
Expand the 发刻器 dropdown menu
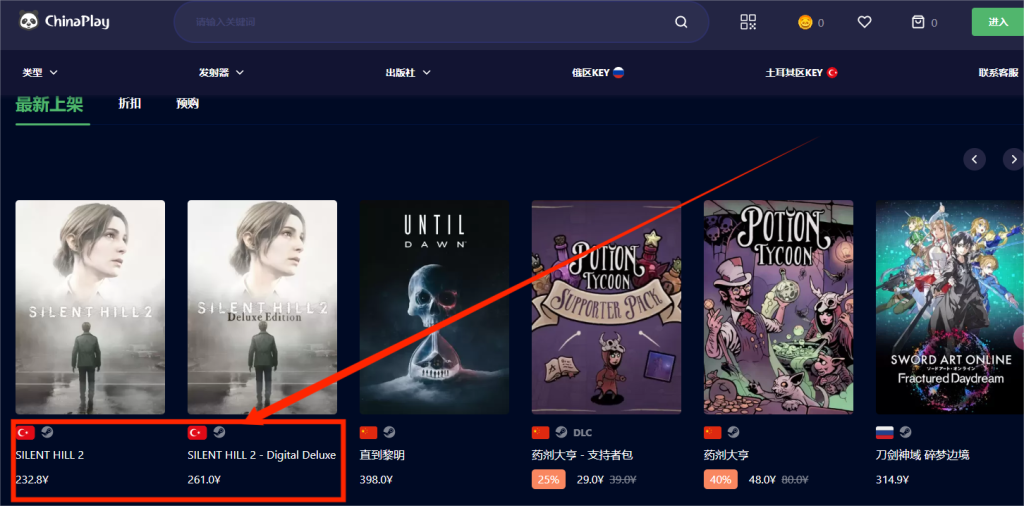221,72
